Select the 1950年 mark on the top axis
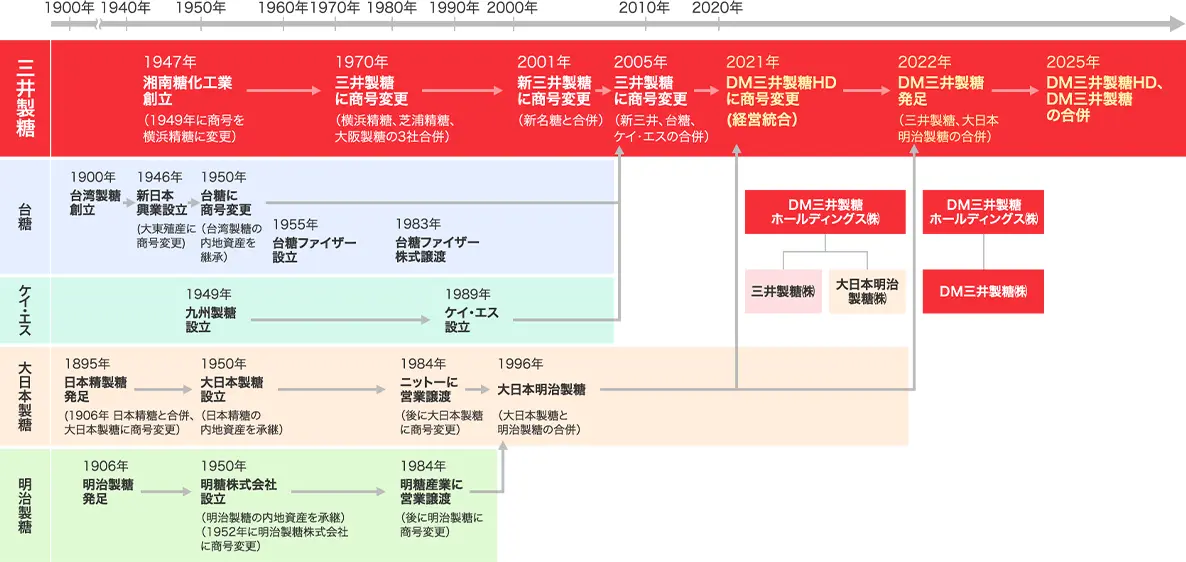 (200, 8)
